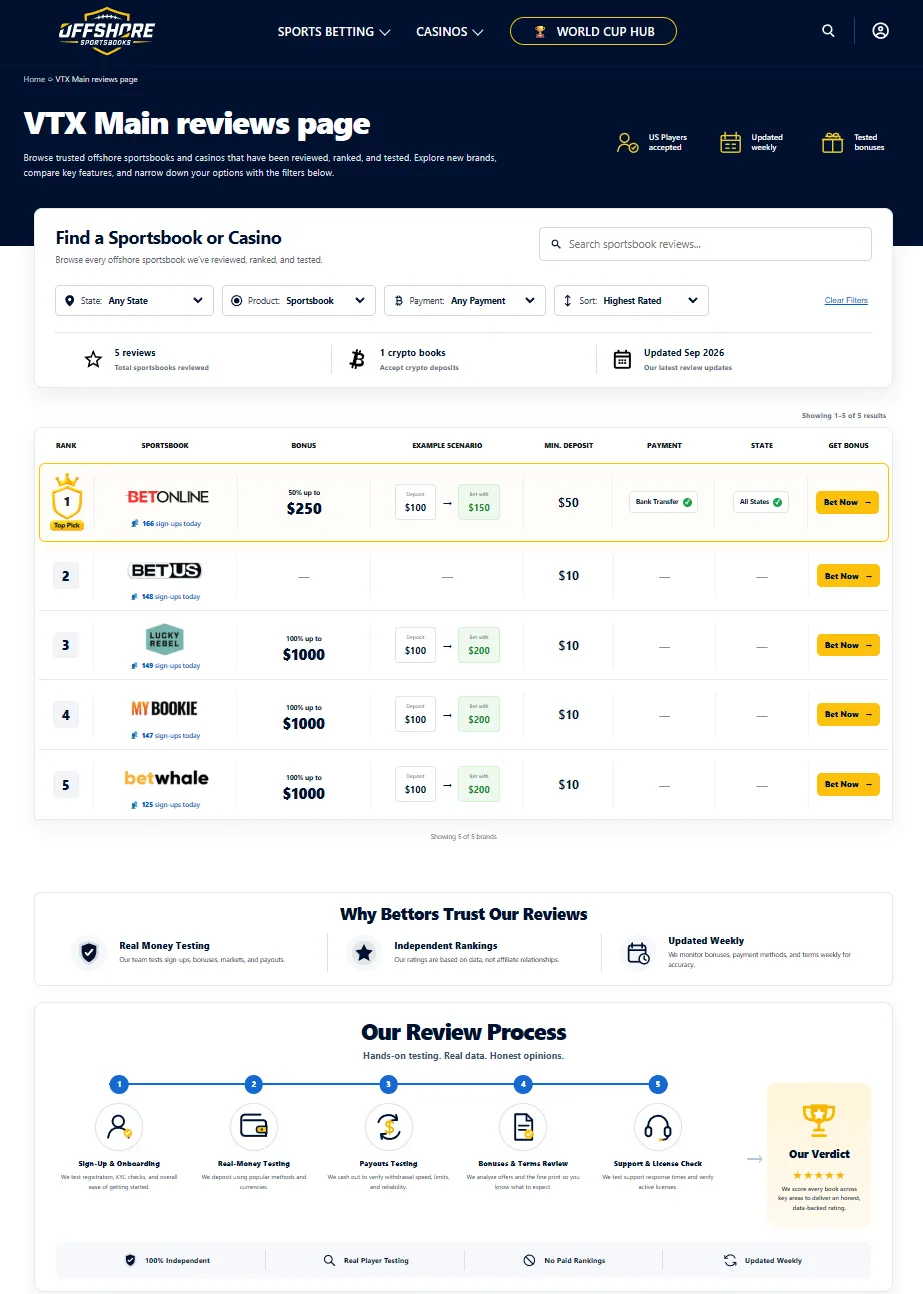The width and height of the screenshot is (923, 1294).
Task: Click the Real-Money Testing wallet icon
Action: click(254, 1127)
